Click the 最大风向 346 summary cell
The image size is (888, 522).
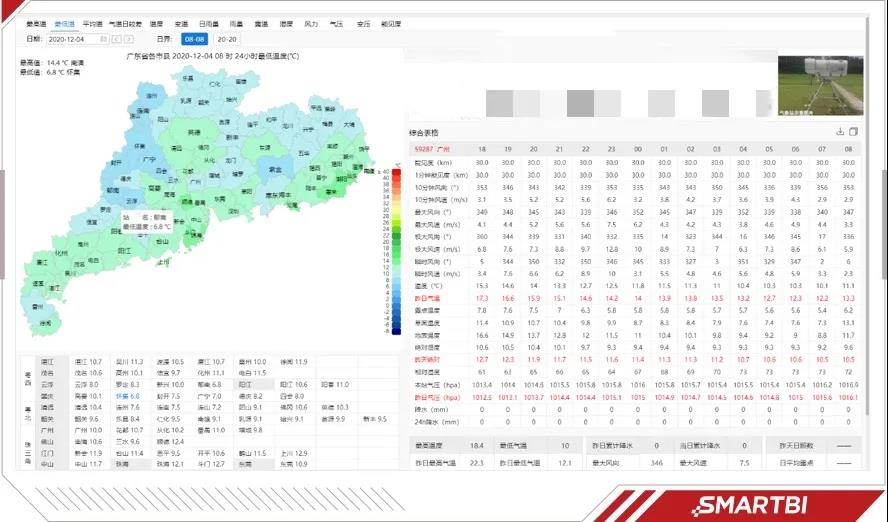click(628, 463)
